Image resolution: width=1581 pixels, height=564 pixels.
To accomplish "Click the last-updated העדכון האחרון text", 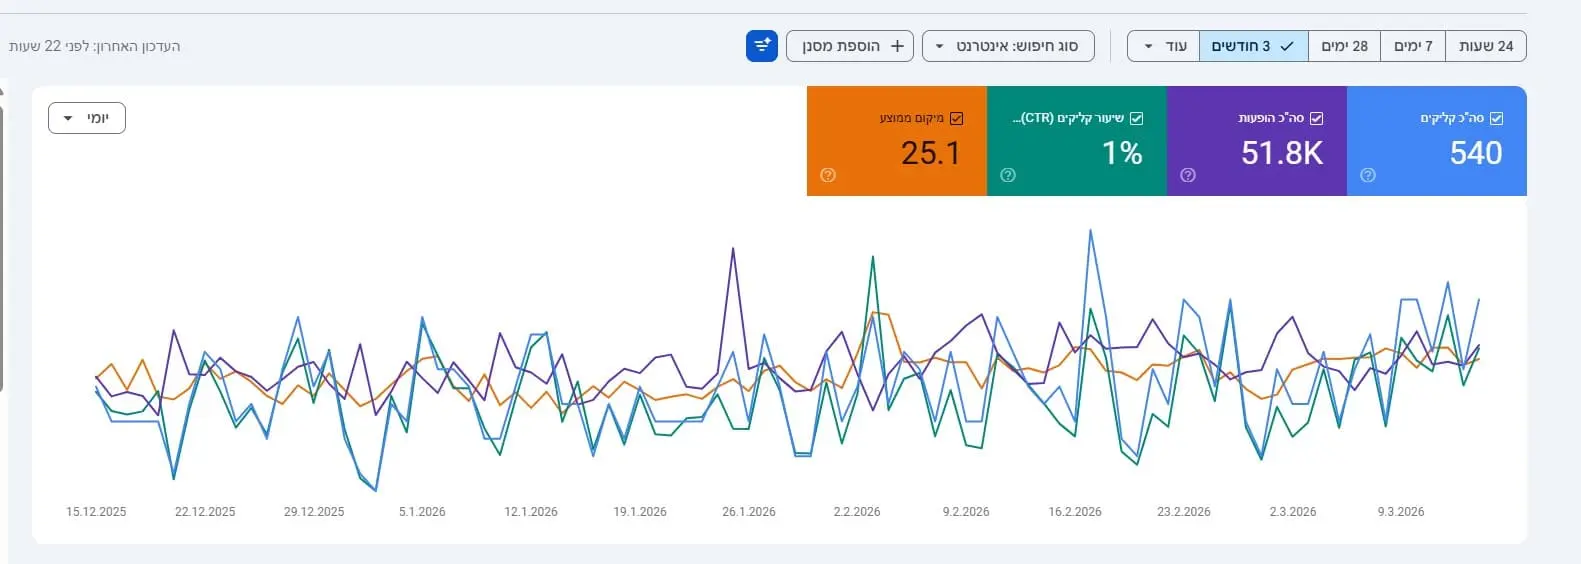I will point(95,46).
